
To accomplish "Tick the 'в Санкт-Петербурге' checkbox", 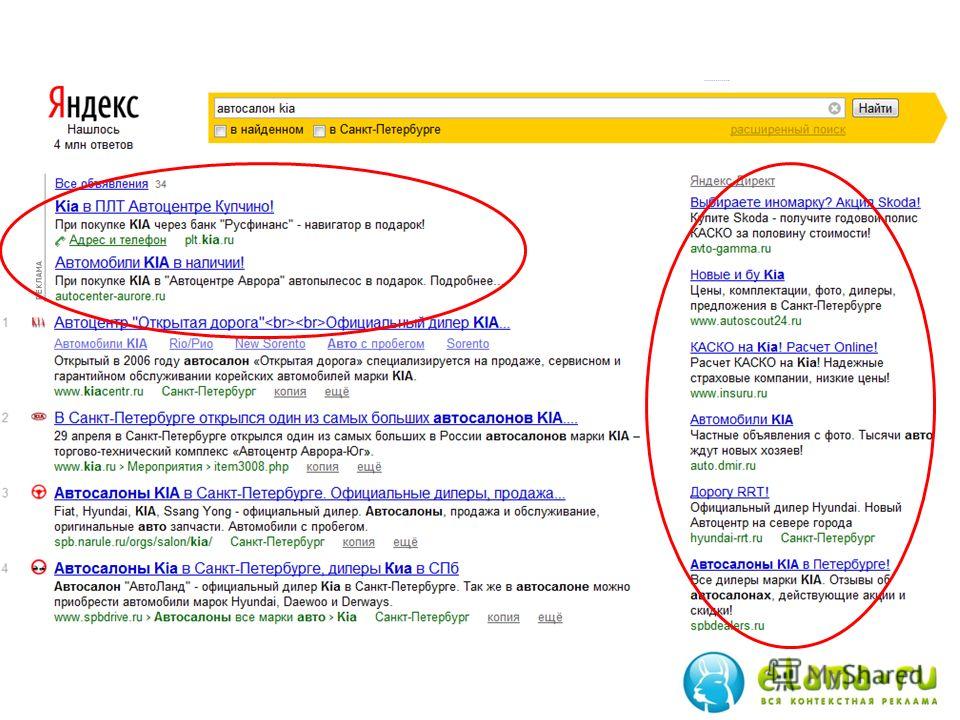I will click(319, 130).
